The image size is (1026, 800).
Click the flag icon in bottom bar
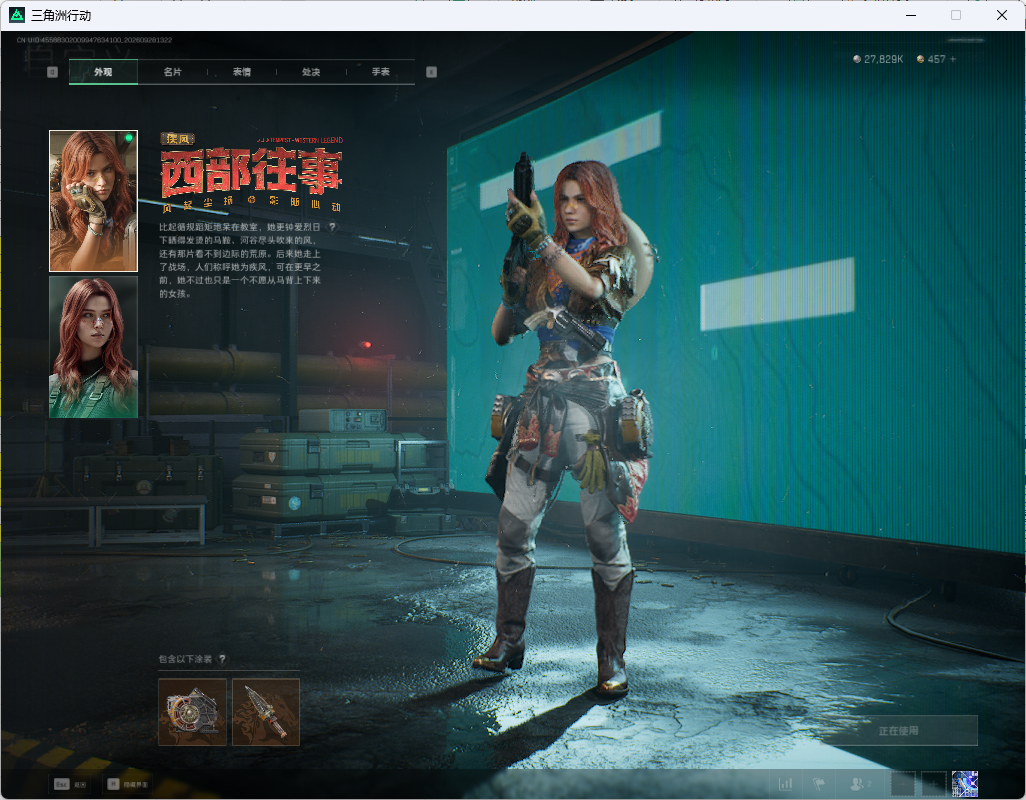(819, 783)
